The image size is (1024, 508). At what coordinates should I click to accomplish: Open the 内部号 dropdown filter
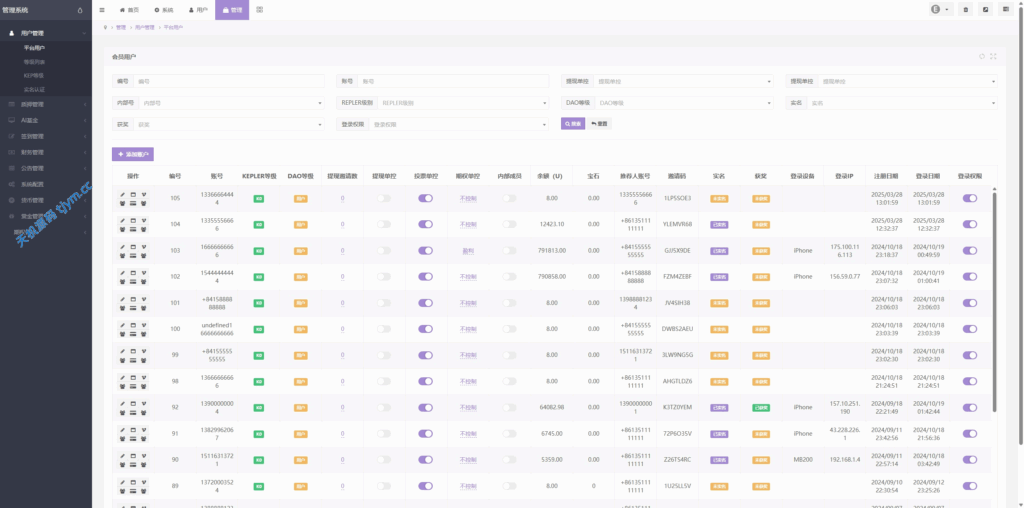click(x=230, y=102)
